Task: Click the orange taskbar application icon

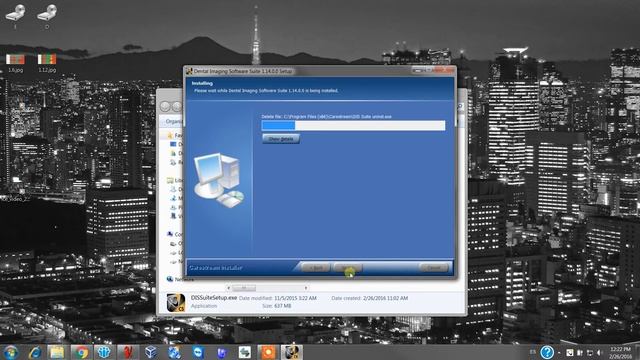Action: pos(268,352)
